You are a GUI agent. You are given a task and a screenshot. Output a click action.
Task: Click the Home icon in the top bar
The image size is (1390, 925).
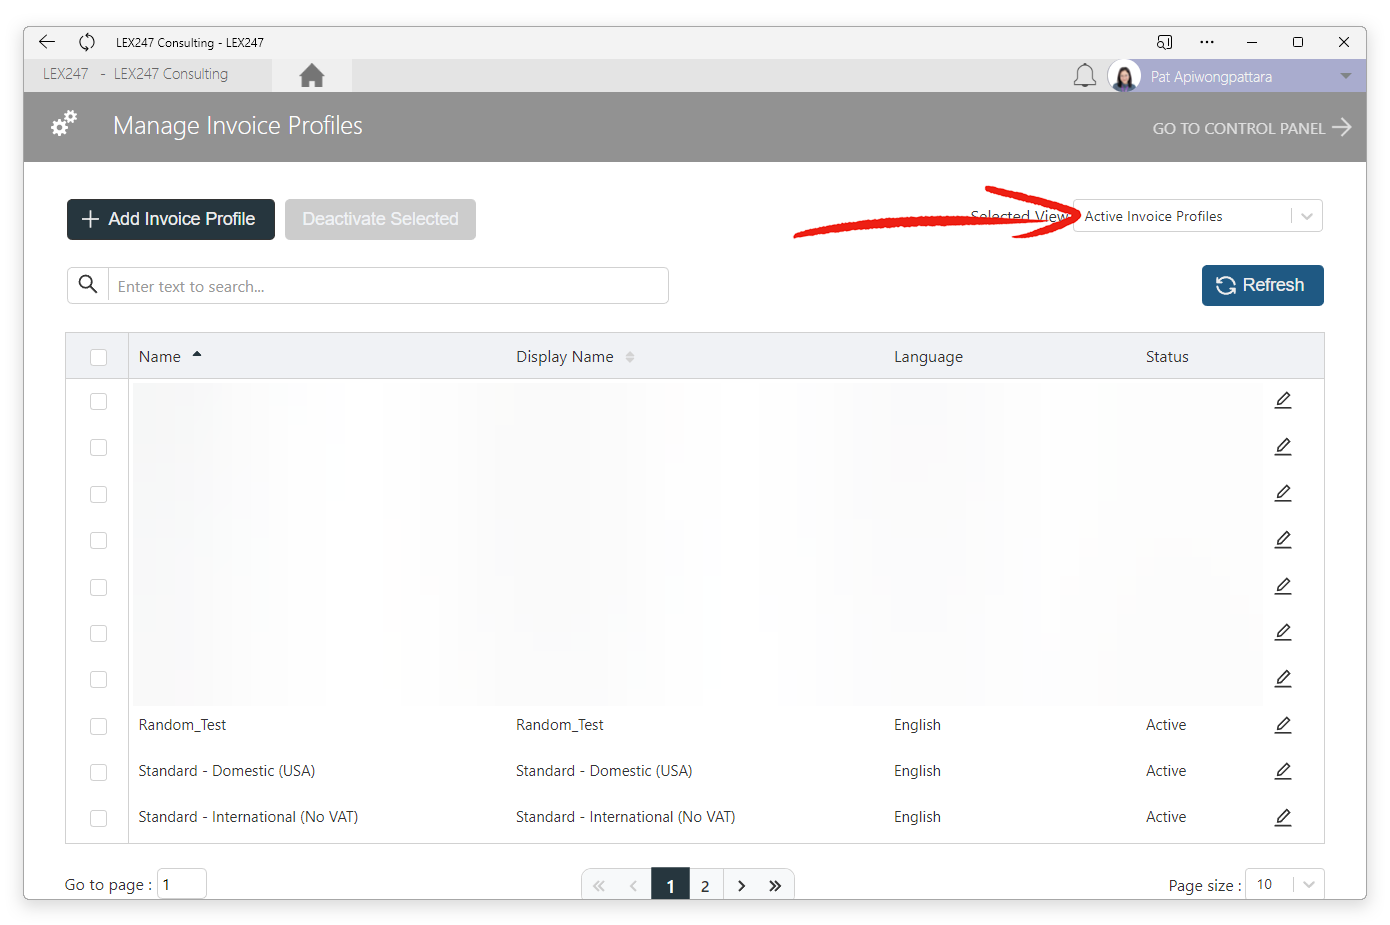(311, 74)
